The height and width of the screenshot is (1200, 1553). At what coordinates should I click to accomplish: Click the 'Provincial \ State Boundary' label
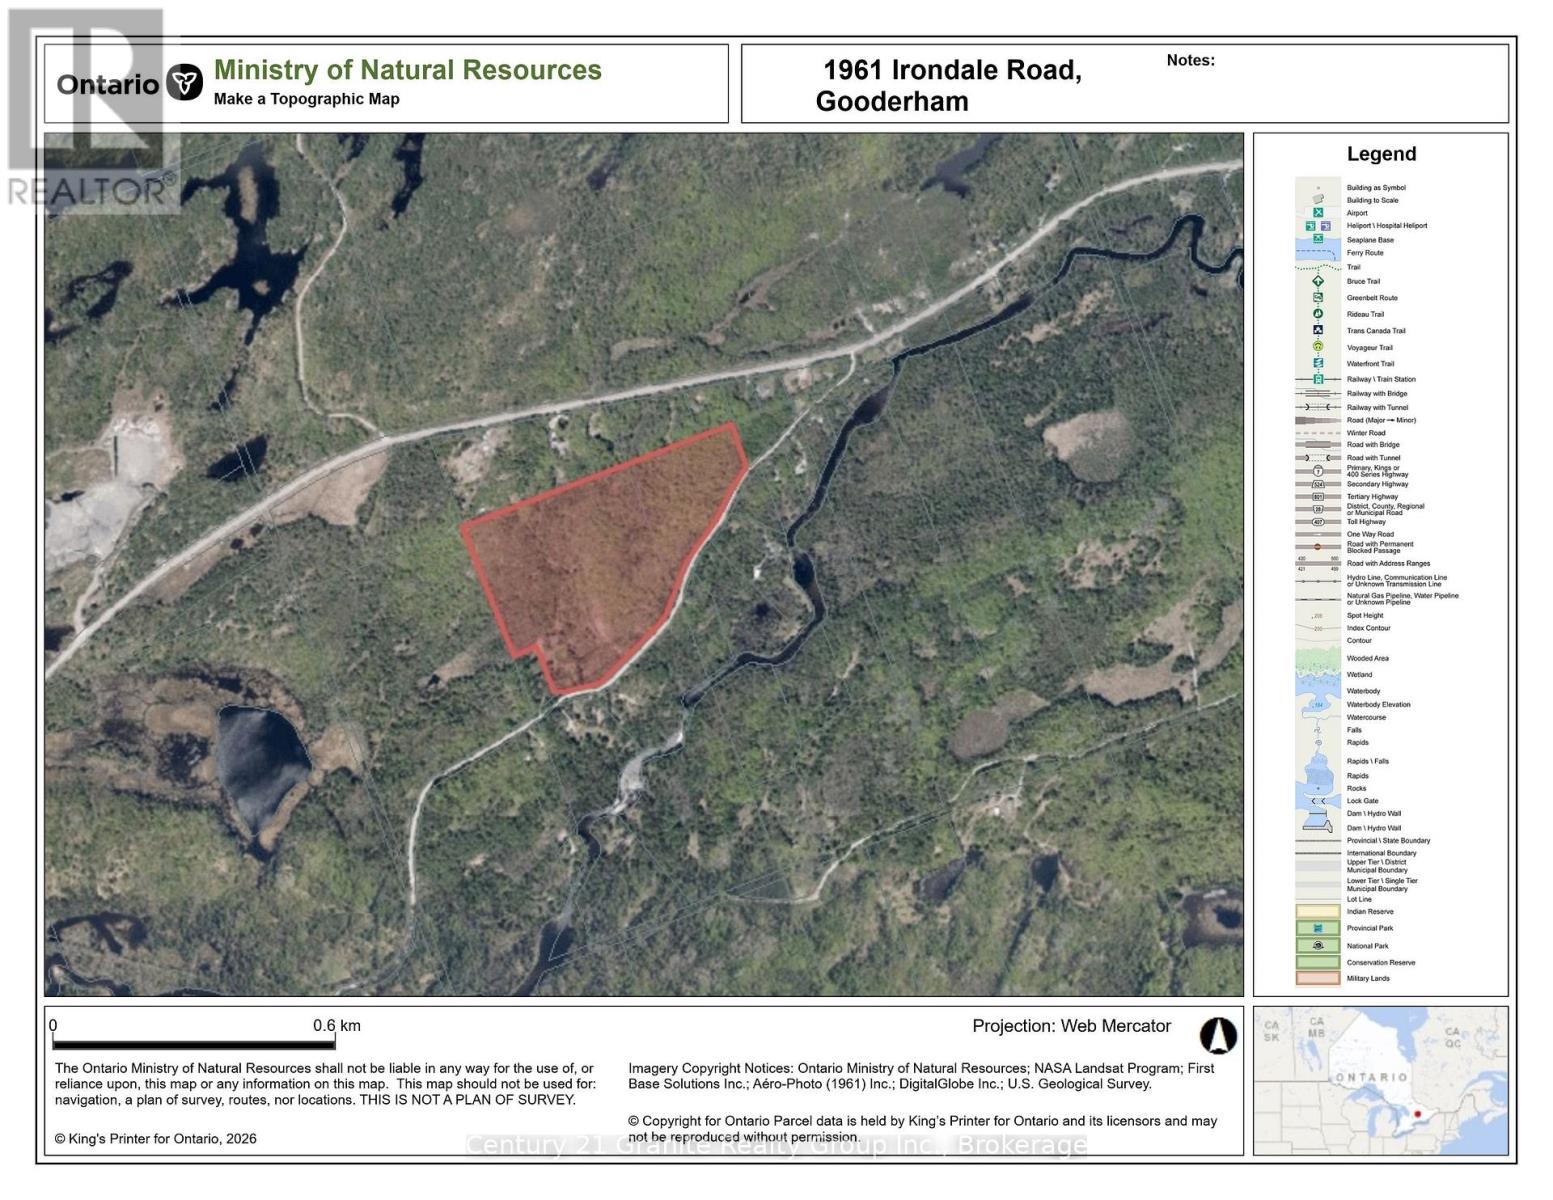coord(1388,841)
